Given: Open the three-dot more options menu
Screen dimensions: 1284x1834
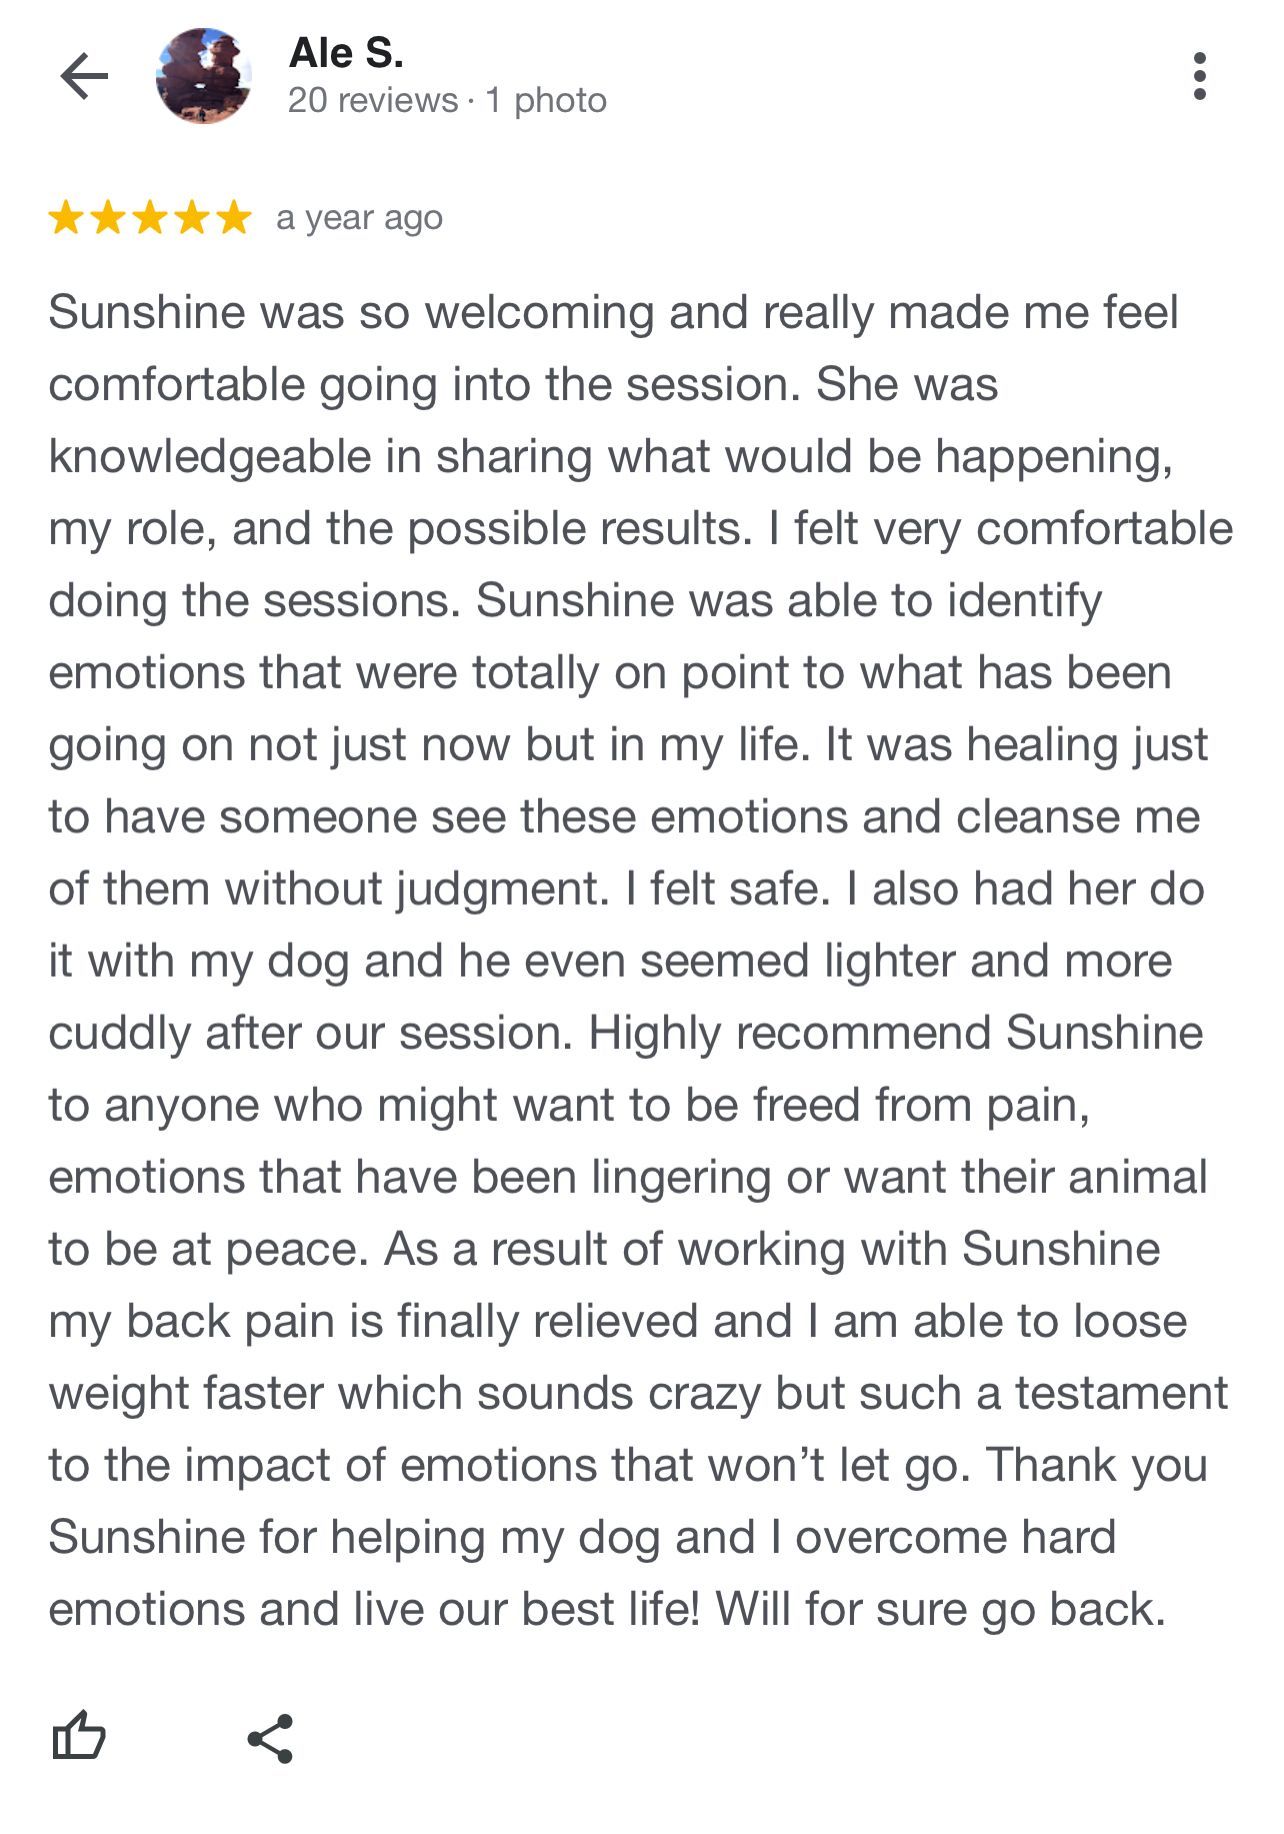Looking at the screenshot, I should coord(1199,76).
